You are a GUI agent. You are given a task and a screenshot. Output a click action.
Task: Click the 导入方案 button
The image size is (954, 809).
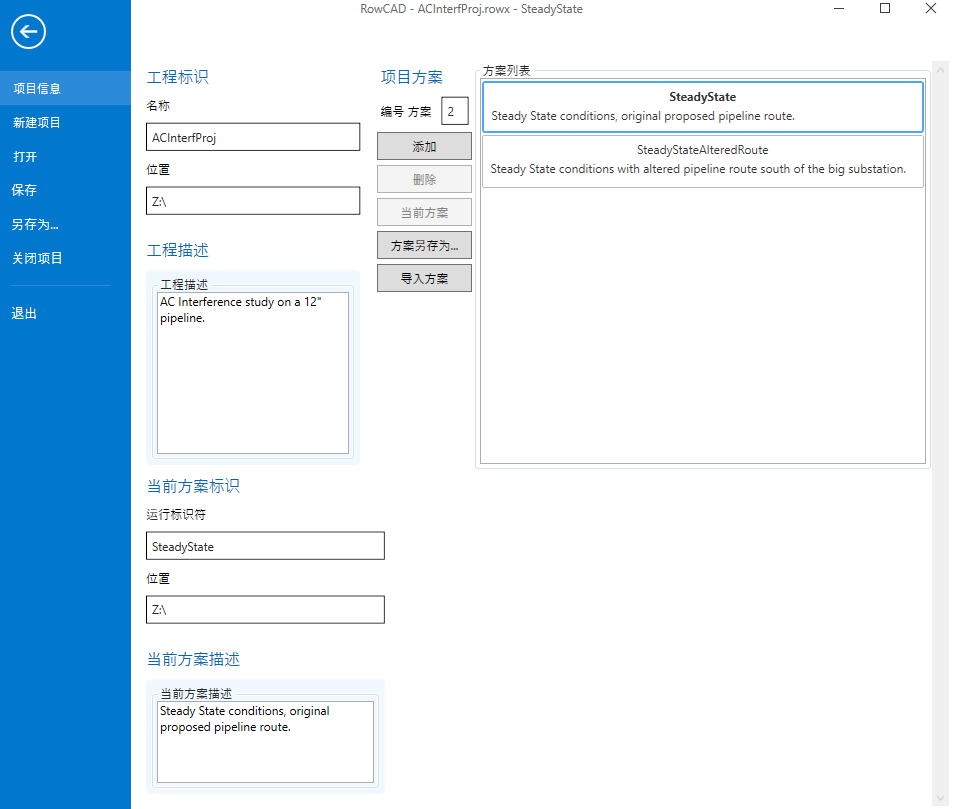tap(424, 278)
